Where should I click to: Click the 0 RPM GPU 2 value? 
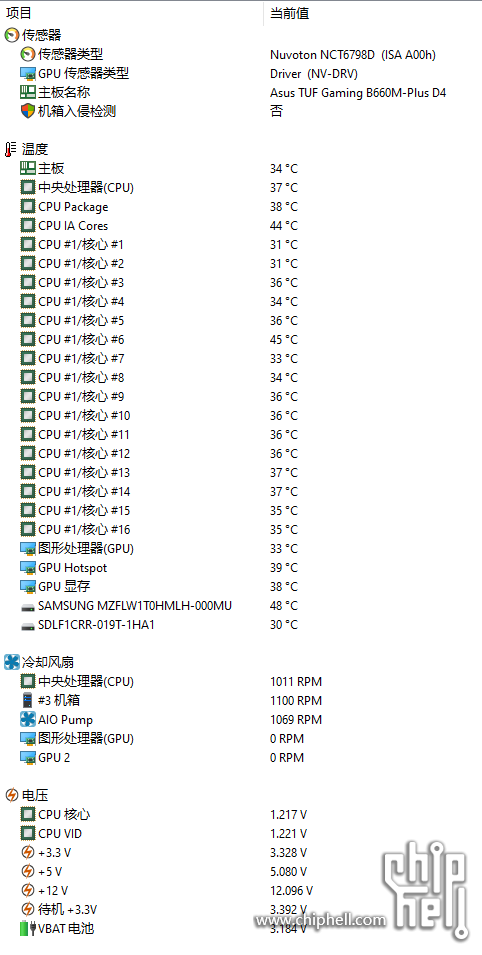pyautogui.click(x=287, y=758)
